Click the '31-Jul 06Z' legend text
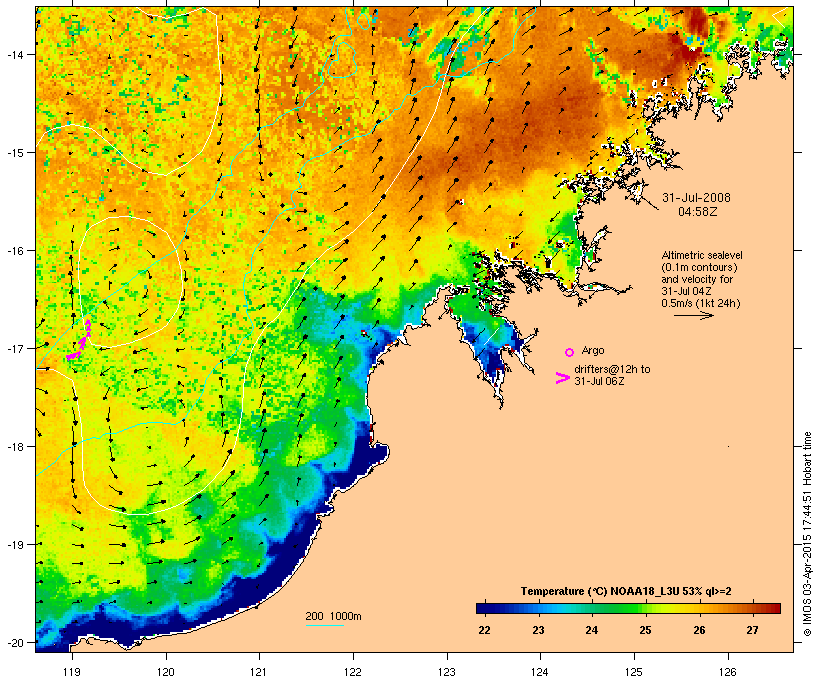Screen dimensions: 820x680 click(599, 381)
